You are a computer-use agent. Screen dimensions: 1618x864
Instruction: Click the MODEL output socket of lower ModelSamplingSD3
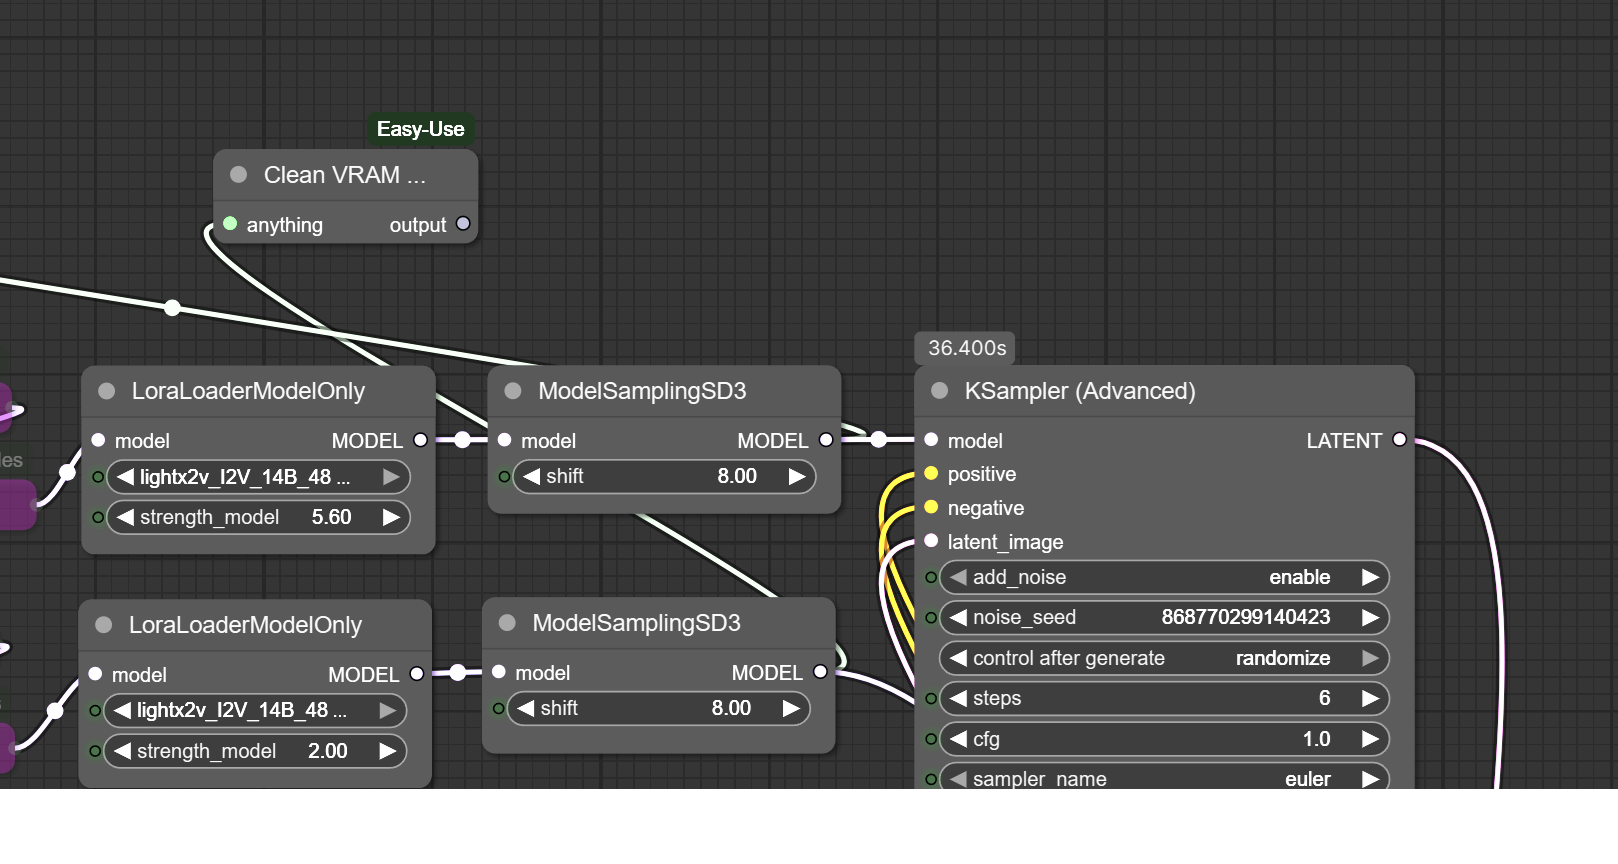820,672
